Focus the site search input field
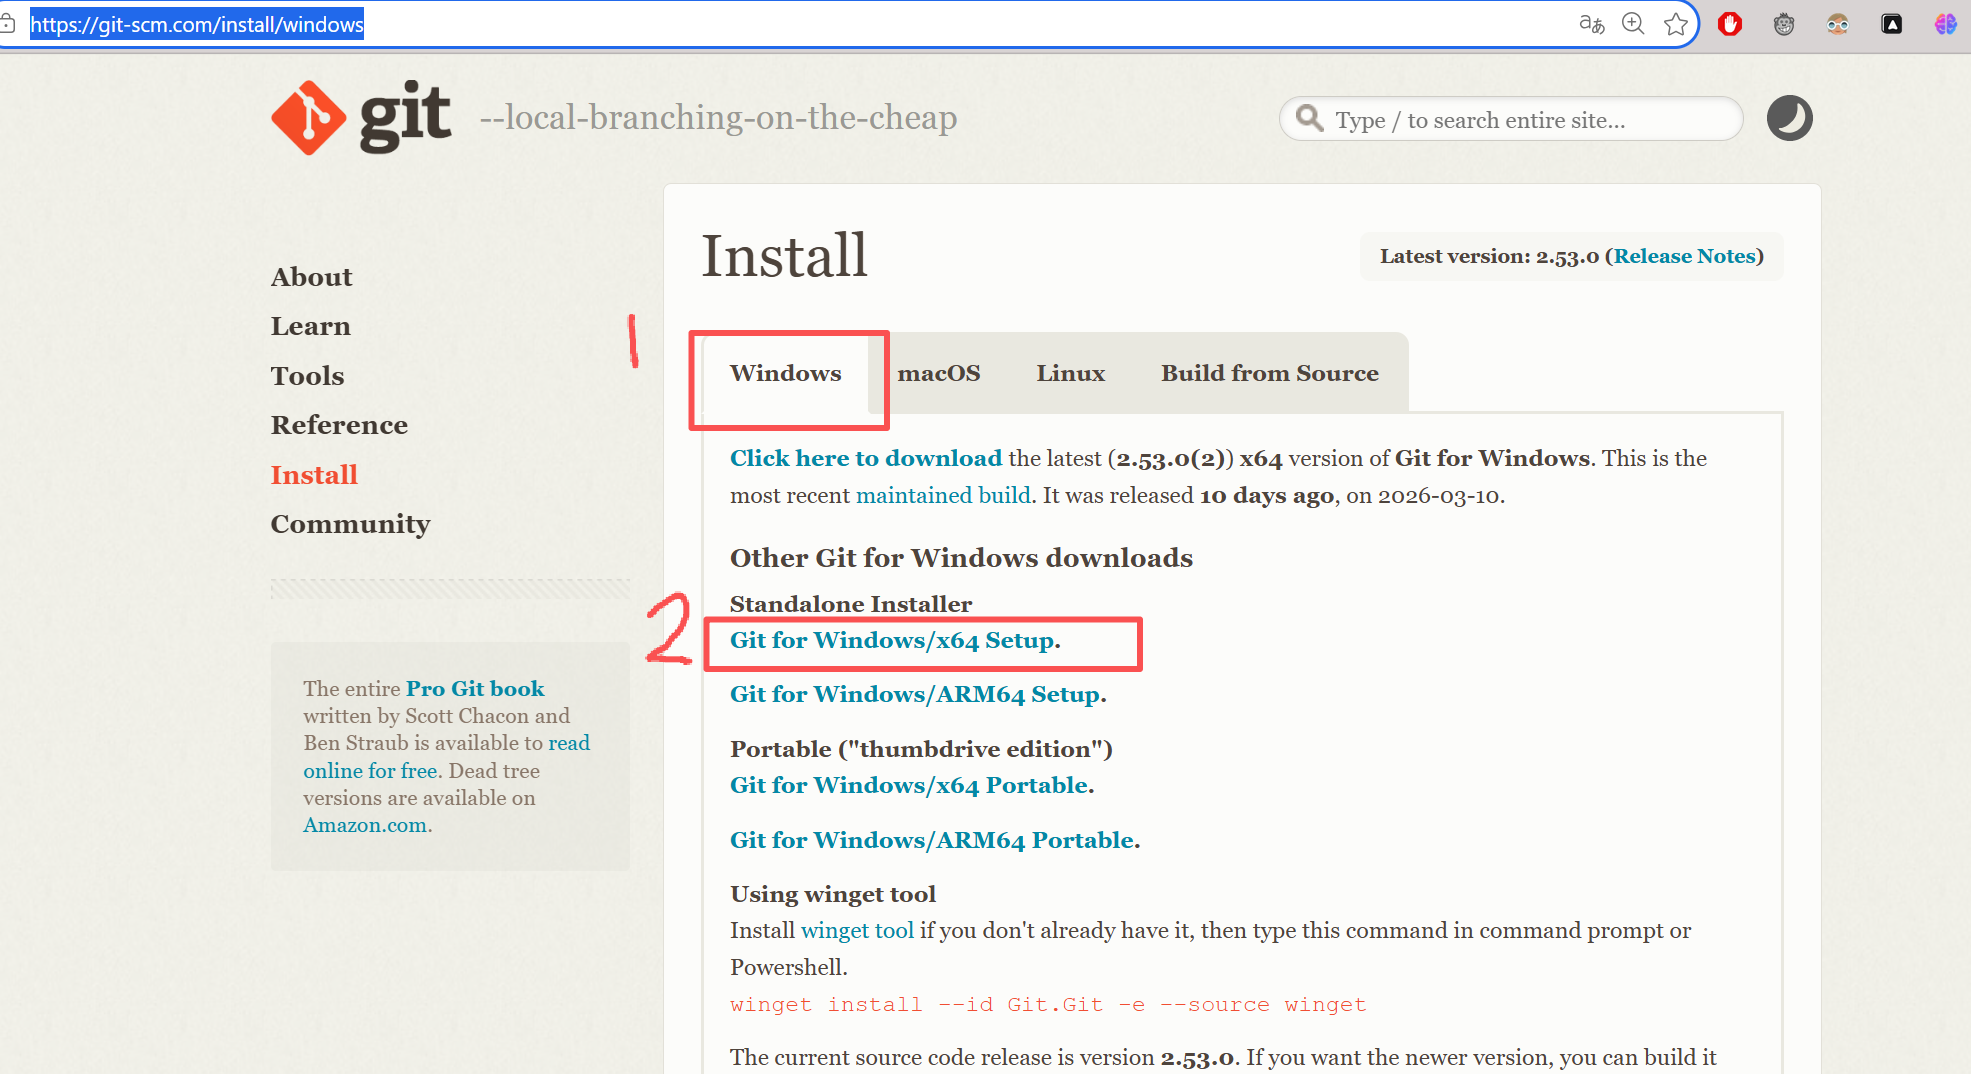 pyautogui.click(x=1511, y=119)
